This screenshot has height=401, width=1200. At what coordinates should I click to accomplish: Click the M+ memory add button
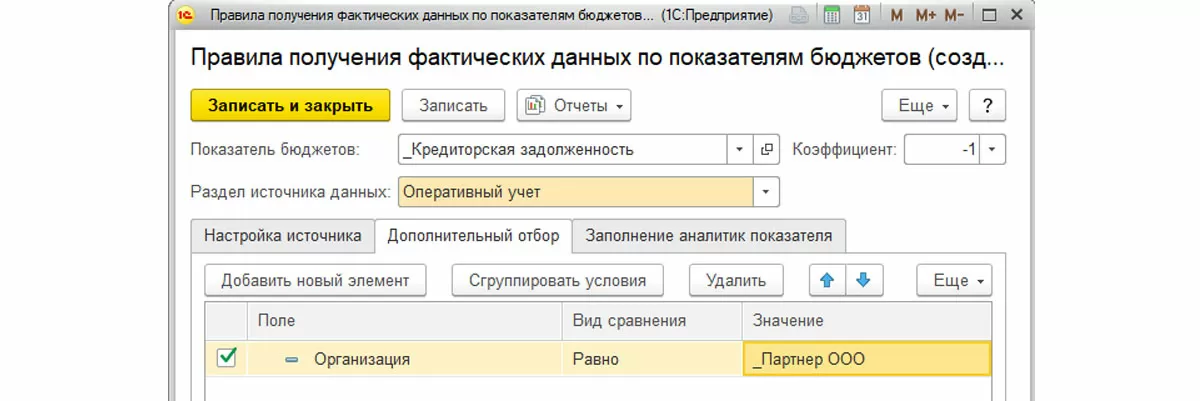tap(924, 17)
